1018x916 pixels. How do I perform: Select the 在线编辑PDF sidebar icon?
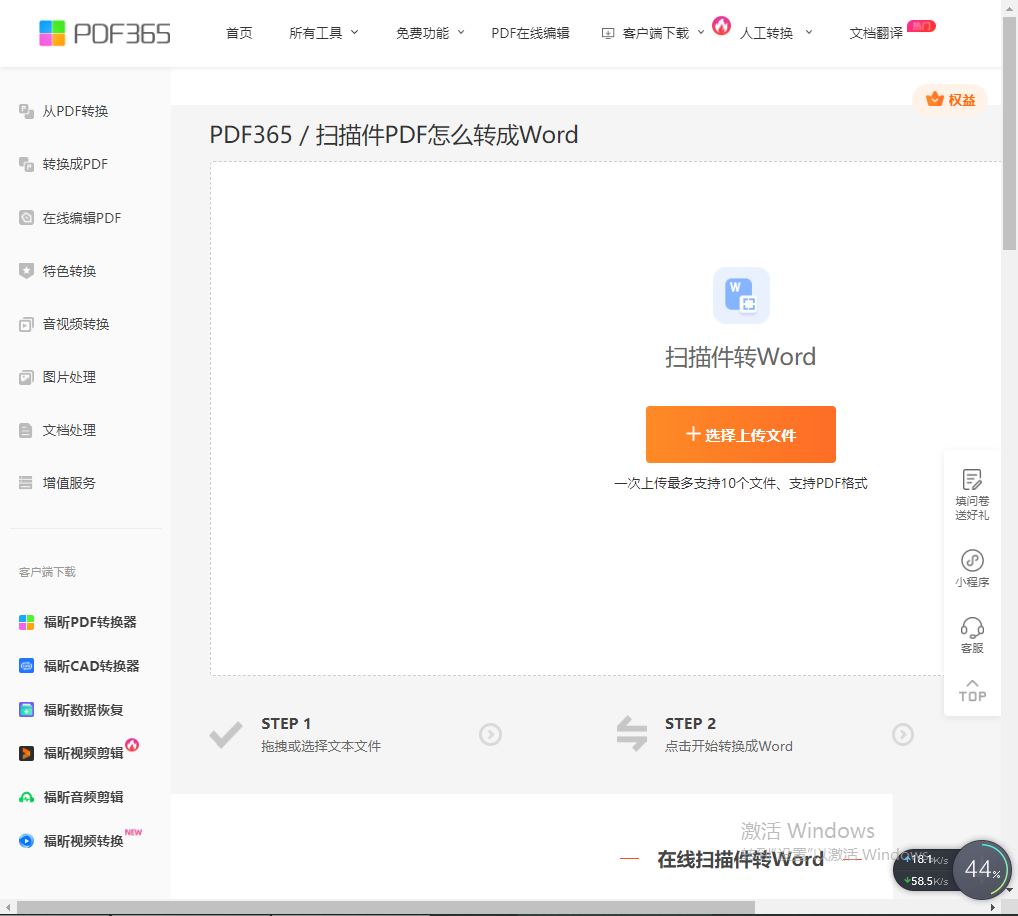pyautogui.click(x=26, y=217)
